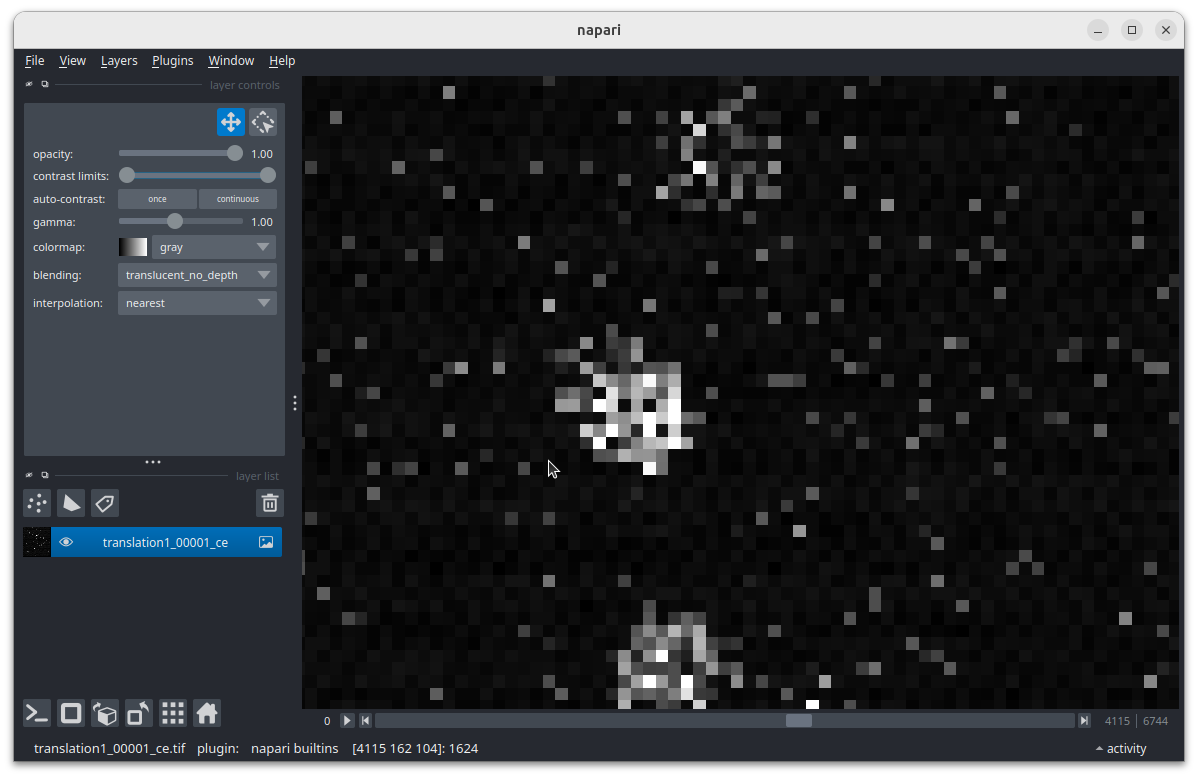Switch the layer to transform mode
Viewport: 1198px width, 778px height.
pyautogui.click(x=263, y=121)
